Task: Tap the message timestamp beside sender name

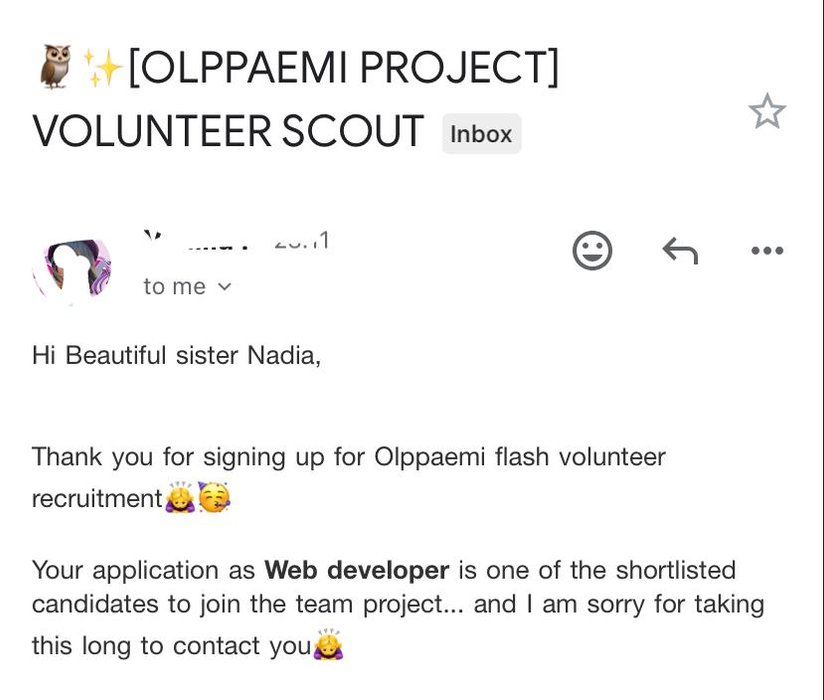Action: coord(302,241)
